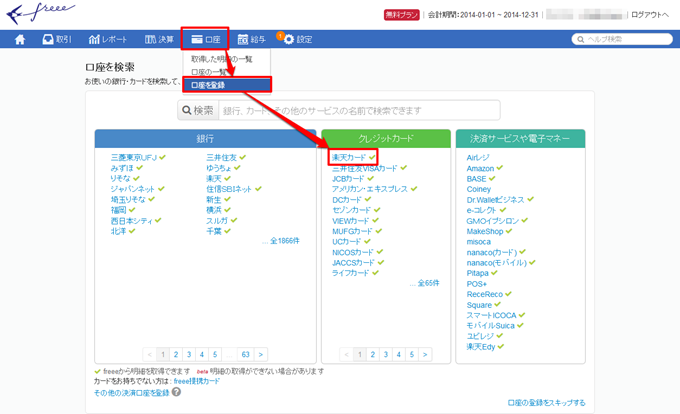Open the freee提携カード link
The image size is (680, 414).
(196, 381)
